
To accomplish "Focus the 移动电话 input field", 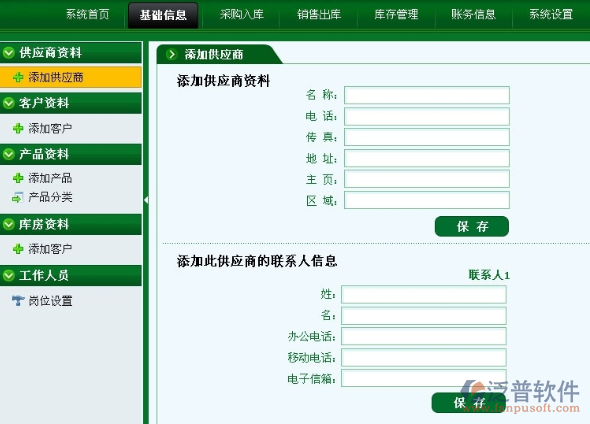I will (424, 357).
